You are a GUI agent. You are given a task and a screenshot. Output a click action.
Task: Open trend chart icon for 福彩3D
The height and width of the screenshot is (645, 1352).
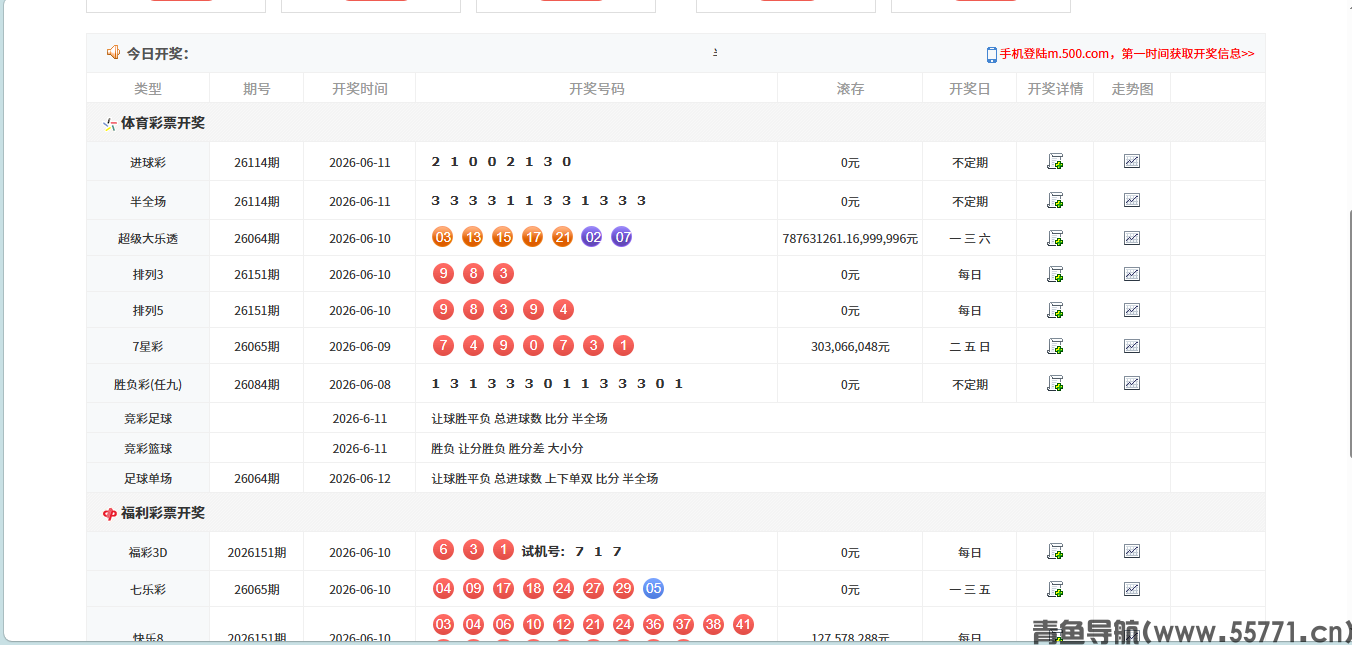point(1132,551)
